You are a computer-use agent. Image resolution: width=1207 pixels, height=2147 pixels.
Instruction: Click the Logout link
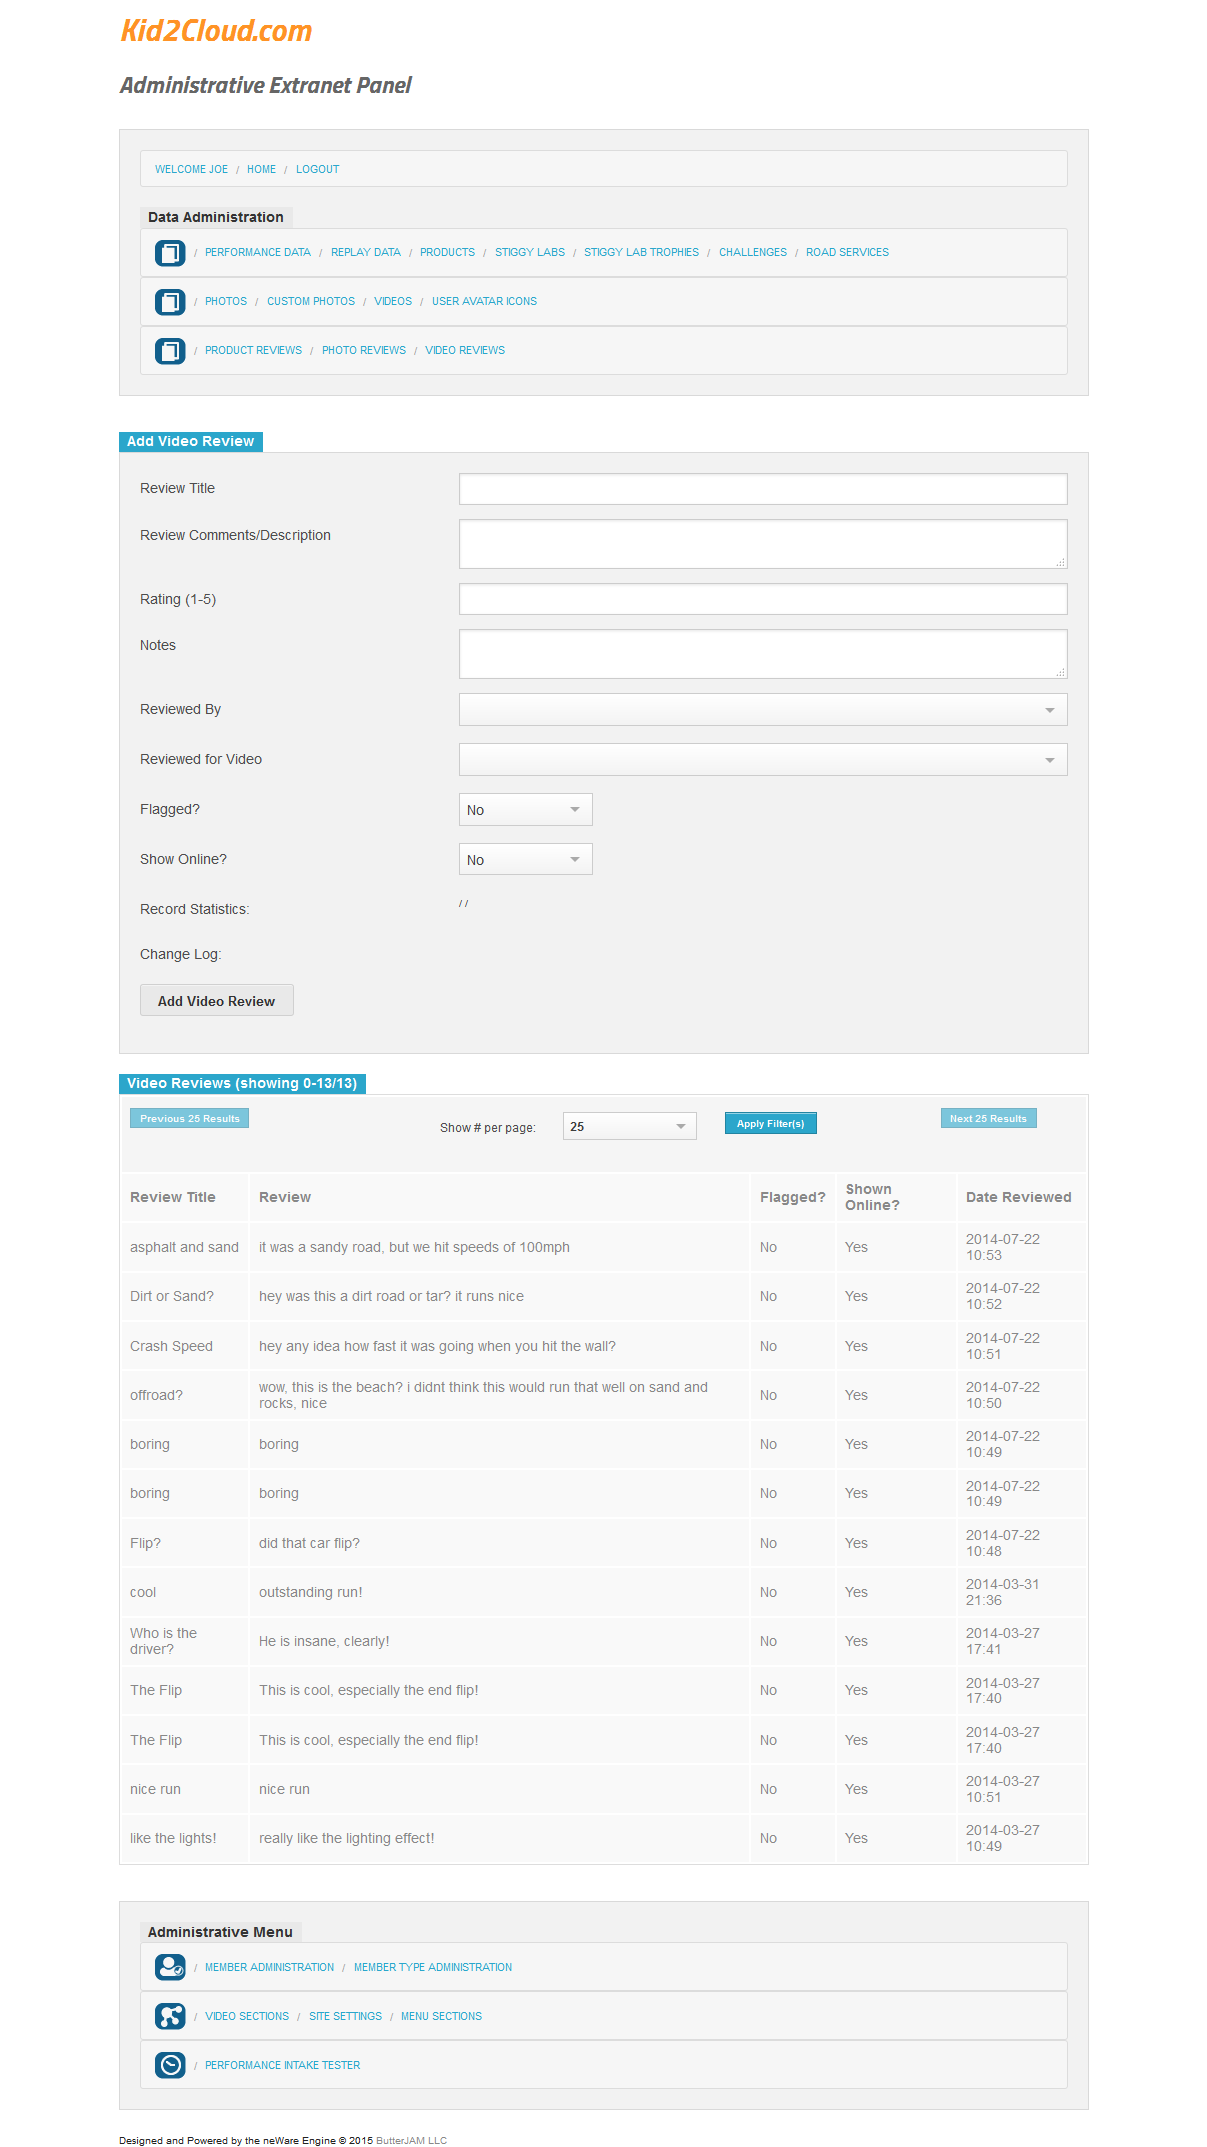click(317, 170)
